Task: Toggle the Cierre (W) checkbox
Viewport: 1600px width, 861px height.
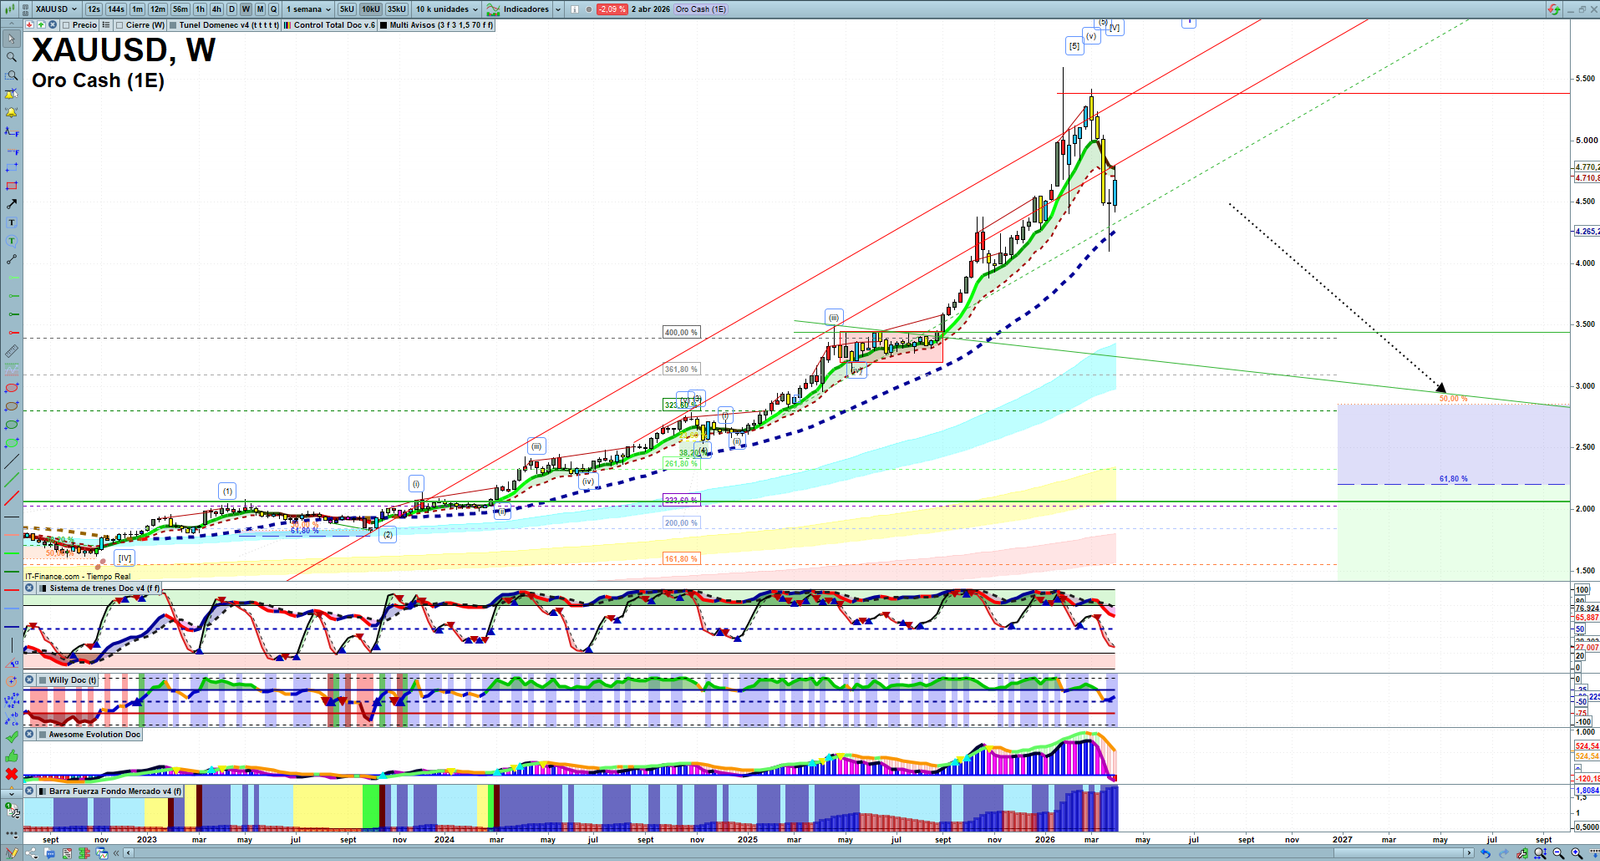Action: coord(120,25)
